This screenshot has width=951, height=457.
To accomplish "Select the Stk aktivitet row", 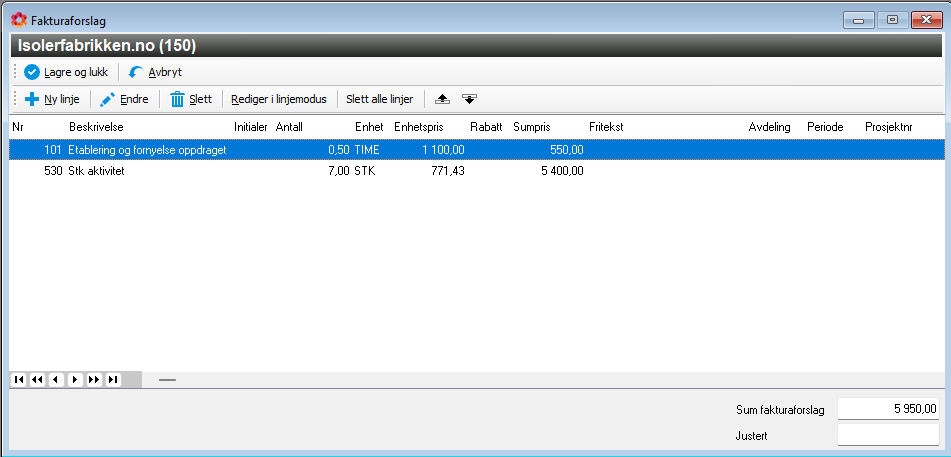I will [300, 171].
